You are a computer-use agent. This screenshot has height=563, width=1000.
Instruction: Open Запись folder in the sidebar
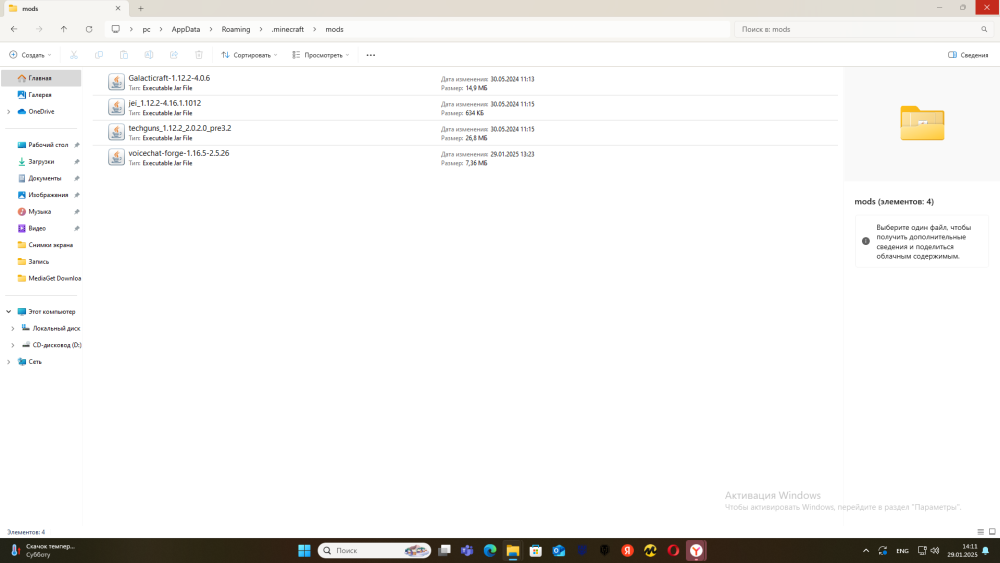click(x=42, y=261)
